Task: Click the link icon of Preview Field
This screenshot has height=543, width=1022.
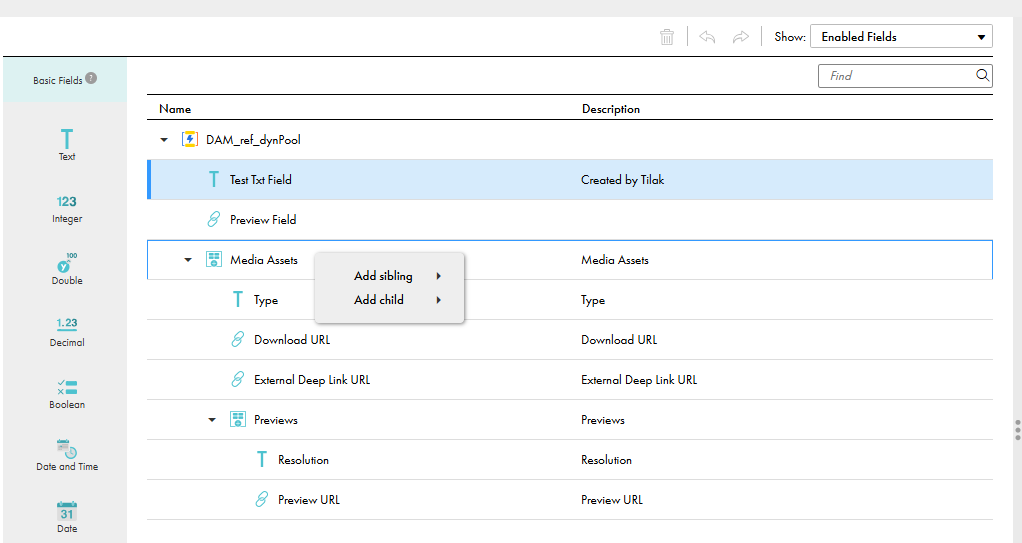Action: (x=214, y=220)
